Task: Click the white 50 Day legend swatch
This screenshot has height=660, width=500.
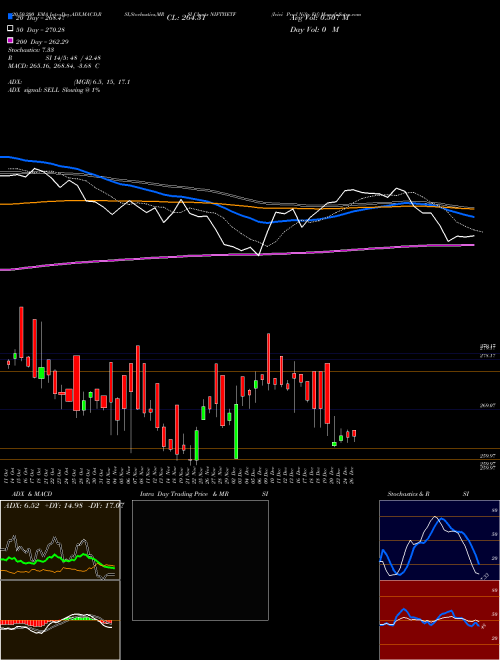Action: point(10,29)
